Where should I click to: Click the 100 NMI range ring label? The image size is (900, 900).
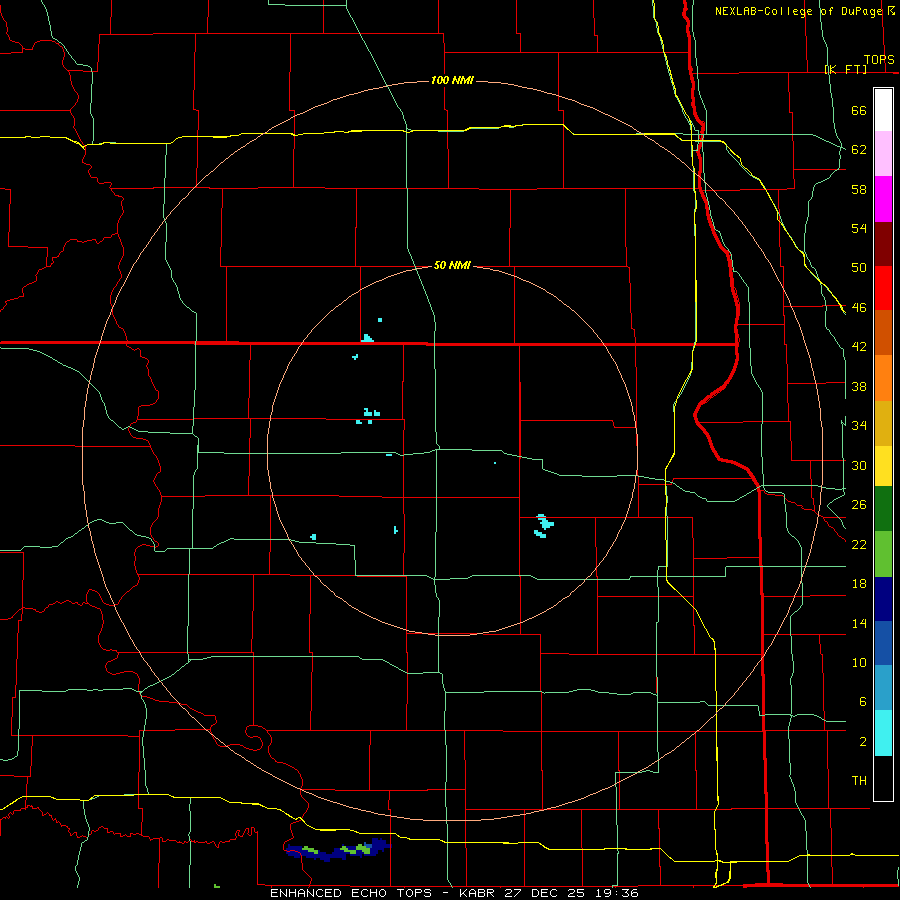click(x=452, y=80)
